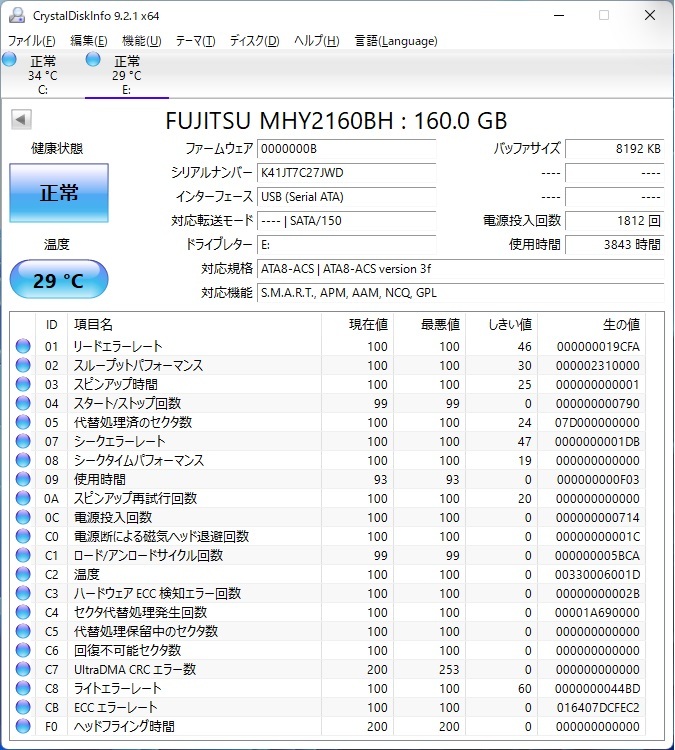Screen dimensions: 675x750
Task: Click status icon for ID 04 スタート/ストップ回数
Action: coord(23,403)
